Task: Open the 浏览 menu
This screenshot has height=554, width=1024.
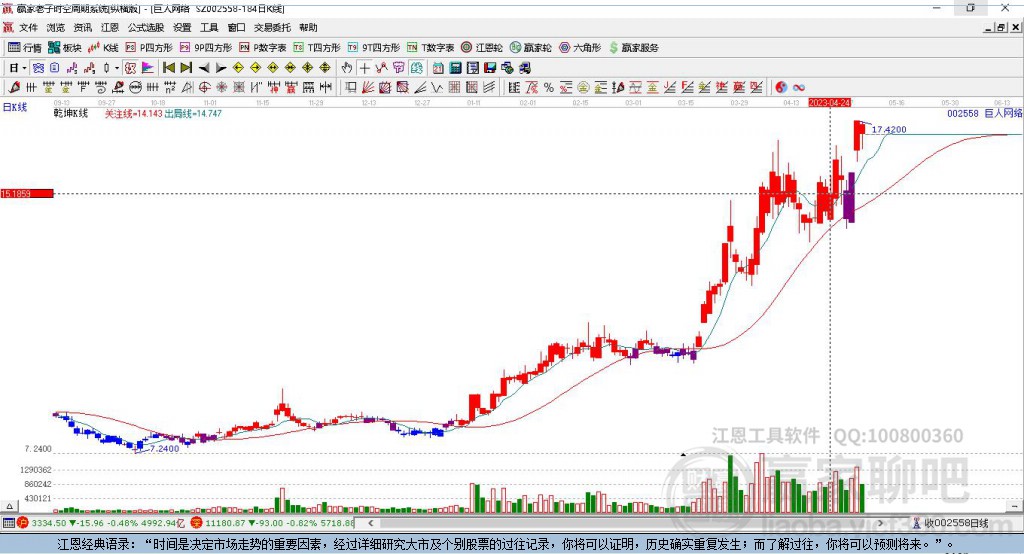Action: pyautogui.click(x=56, y=27)
